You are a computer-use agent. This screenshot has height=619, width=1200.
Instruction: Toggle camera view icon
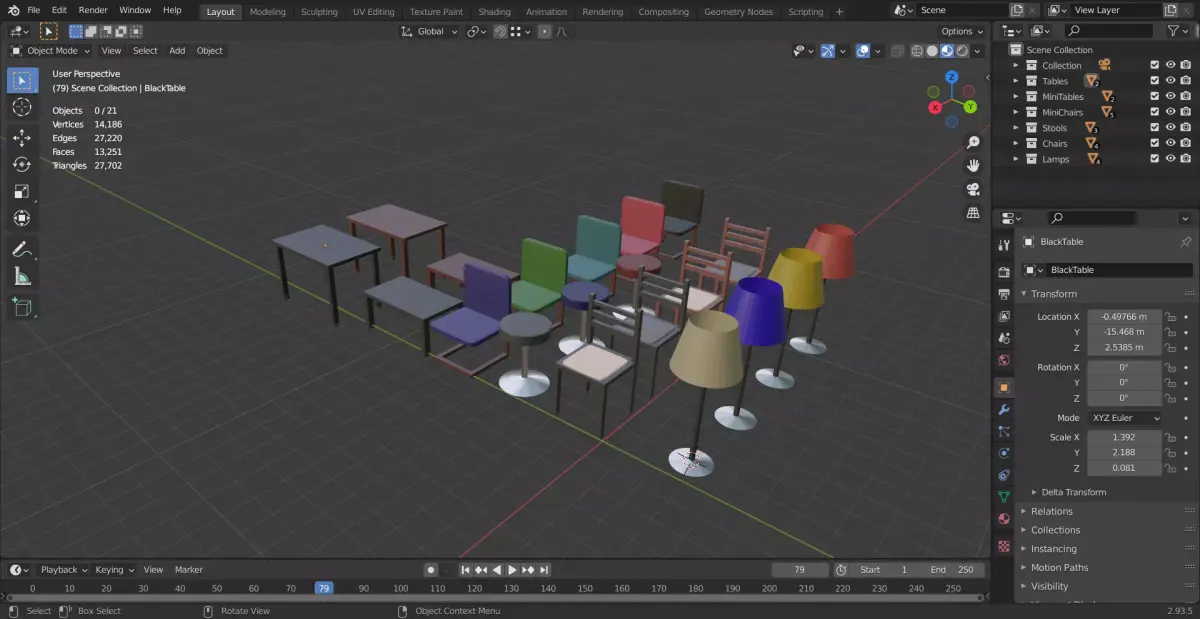[x=973, y=189]
